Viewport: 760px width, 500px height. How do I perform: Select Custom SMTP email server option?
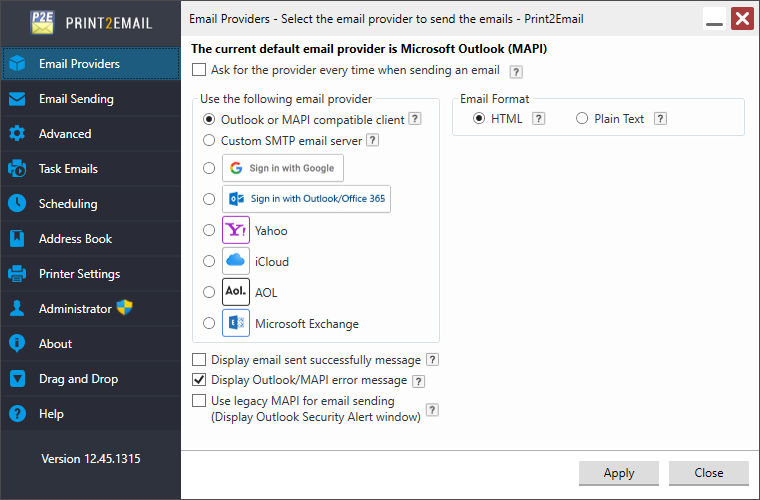tap(209, 141)
